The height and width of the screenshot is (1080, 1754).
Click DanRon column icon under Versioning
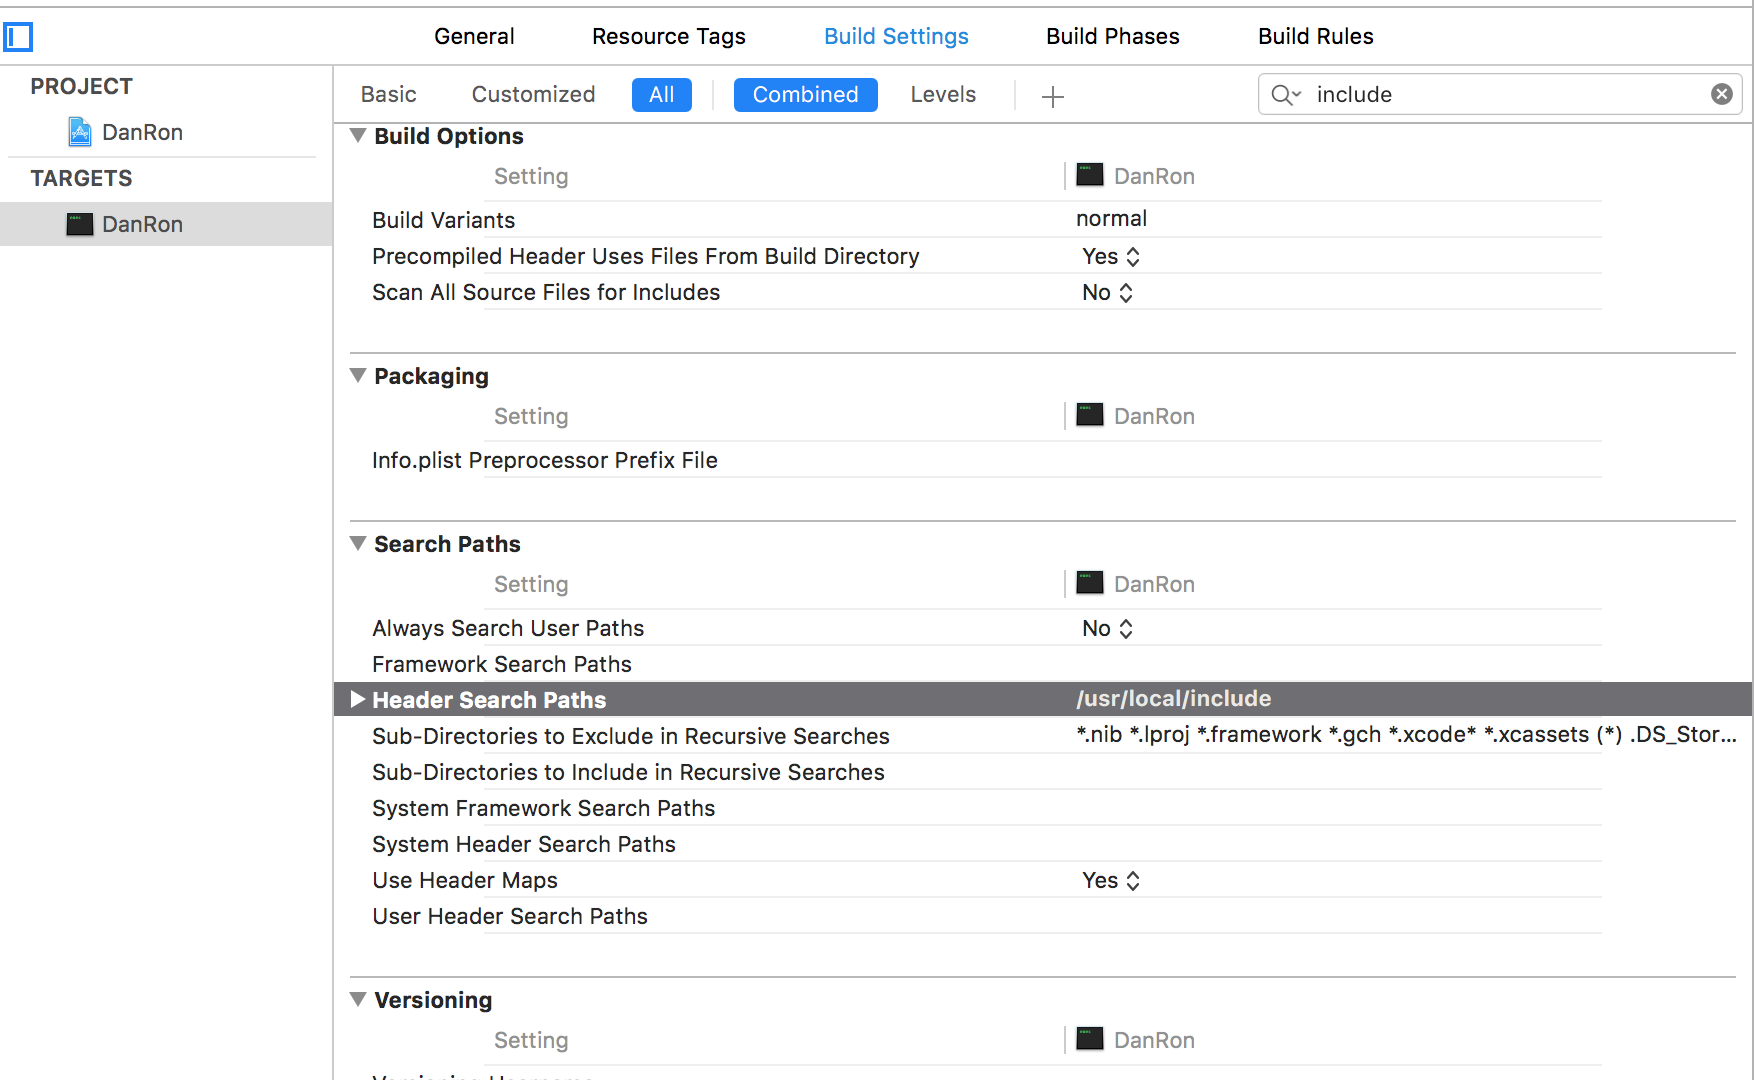point(1090,1039)
